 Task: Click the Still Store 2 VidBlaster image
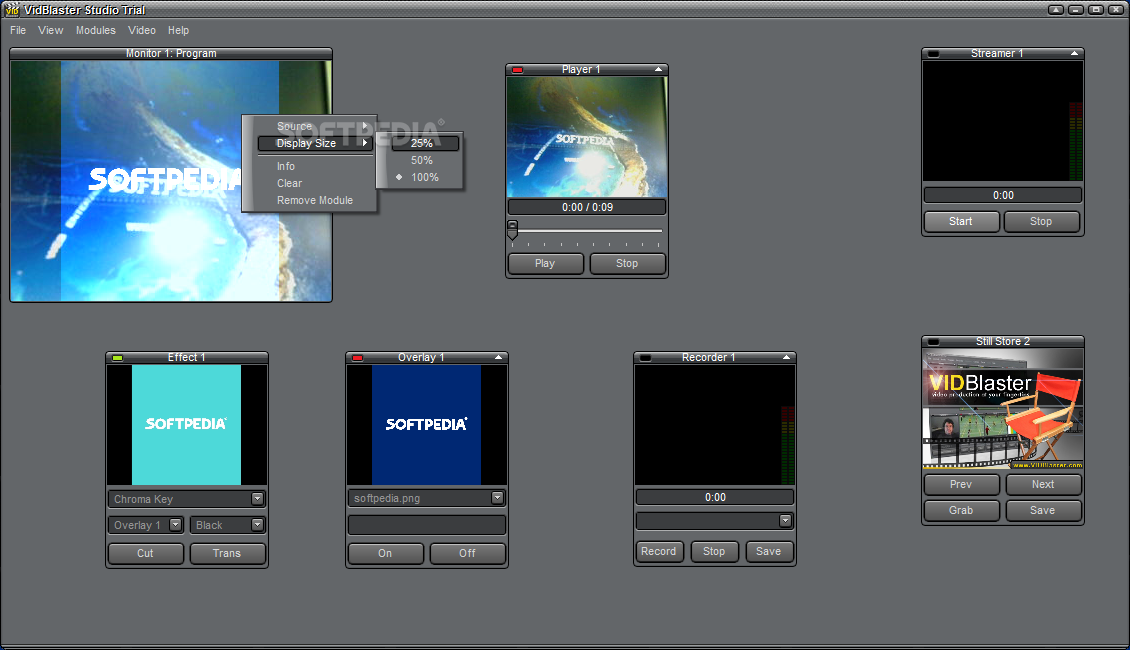point(1002,409)
